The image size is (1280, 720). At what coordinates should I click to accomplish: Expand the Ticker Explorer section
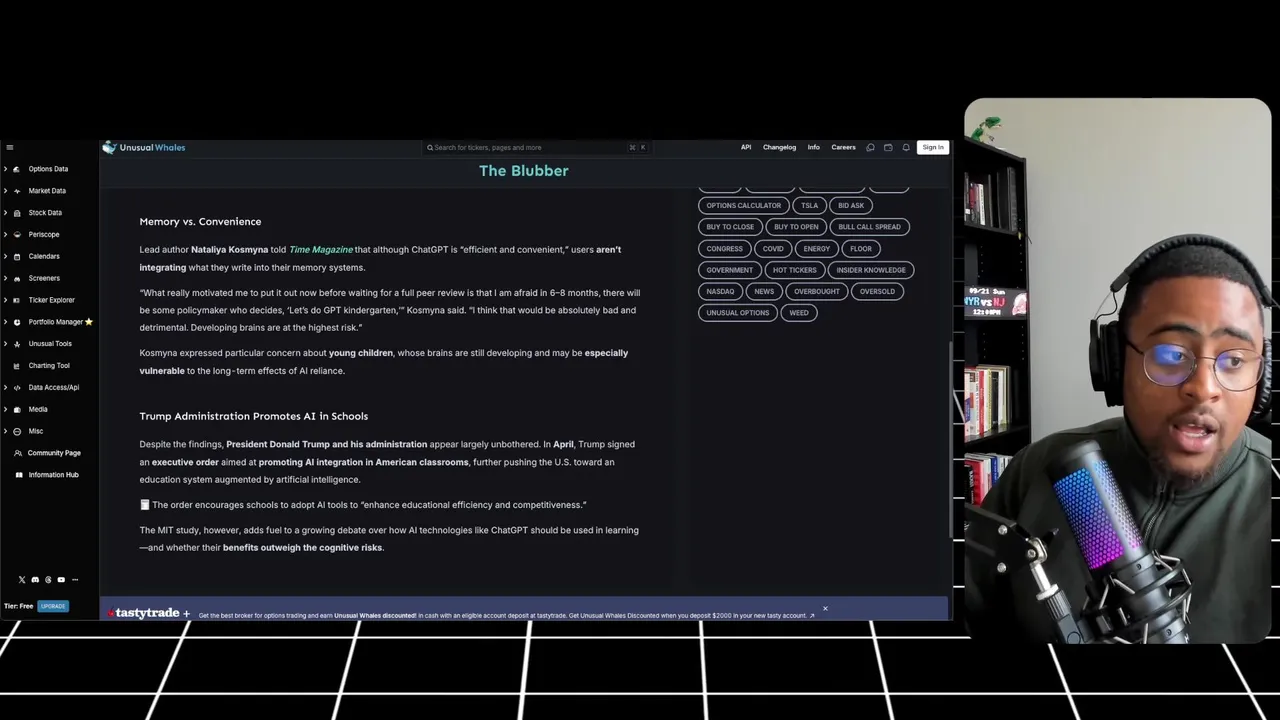(6, 300)
